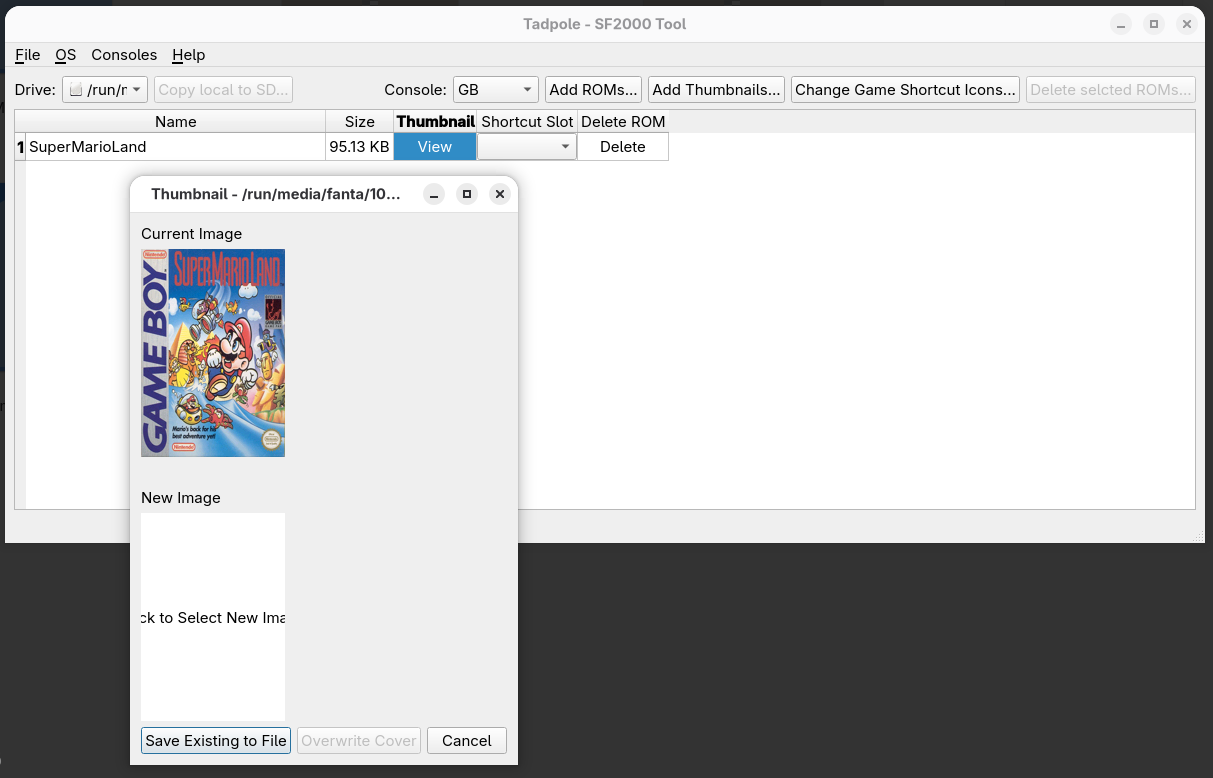Minimize the Thumbnail dialog window
Image resolution: width=1213 pixels, height=778 pixels.
(434, 194)
